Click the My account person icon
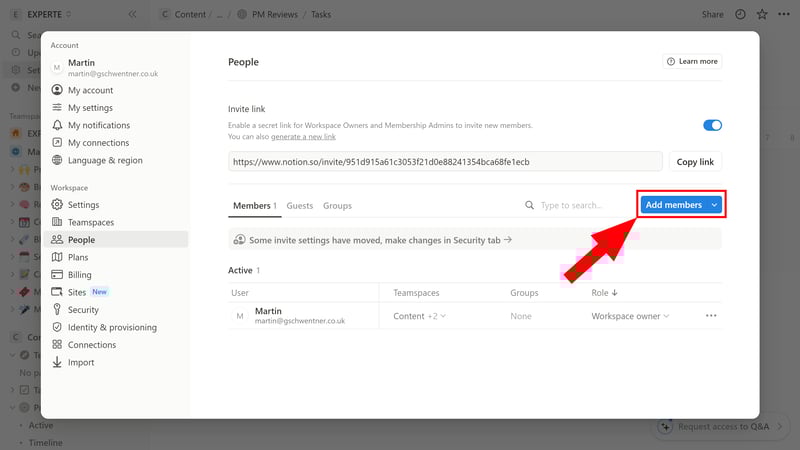This screenshot has width=800, height=450. pyautogui.click(x=57, y=90)
